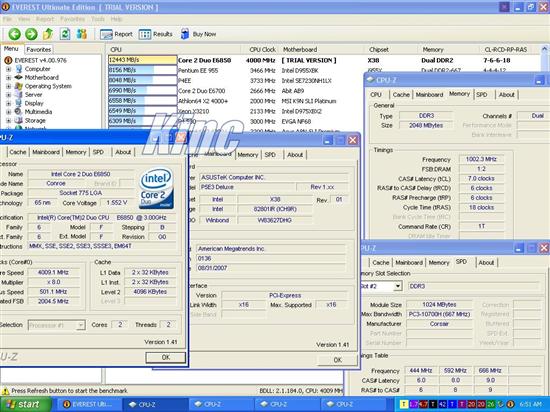The height and width of the screenshot is (412, 550).
Task: Click the green Back arrow in EVEREST toolbar
Action: pyautogui.click(x=14, y=34)
